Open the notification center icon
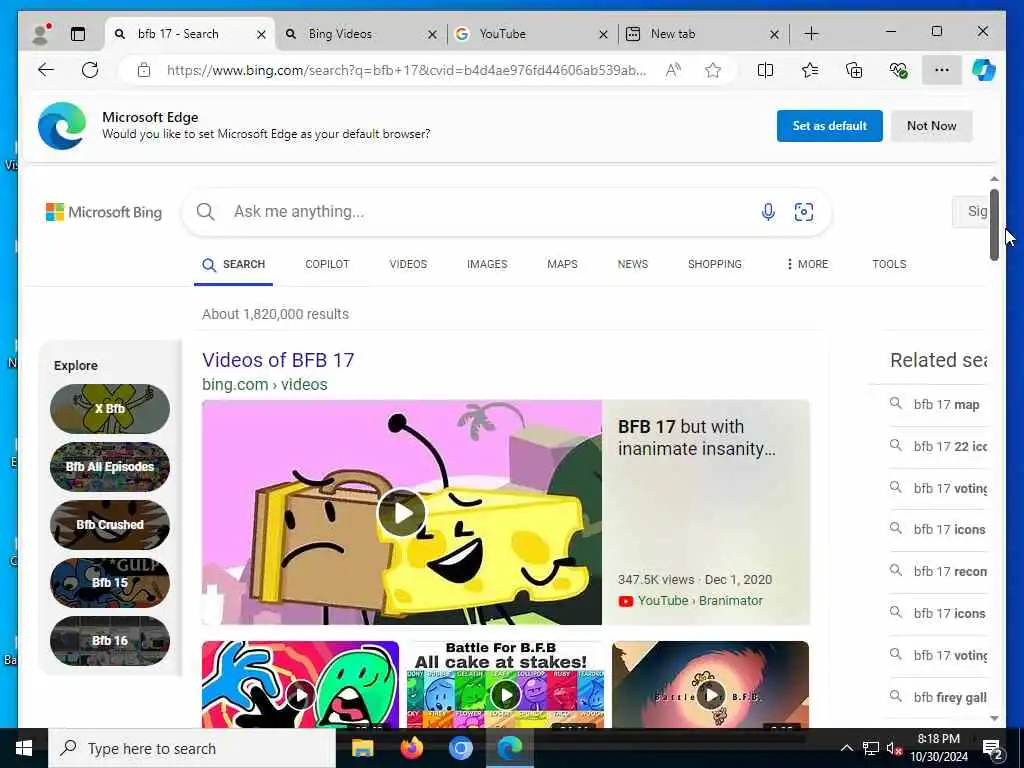This screenshot has height=768, width=1024. 993,748
